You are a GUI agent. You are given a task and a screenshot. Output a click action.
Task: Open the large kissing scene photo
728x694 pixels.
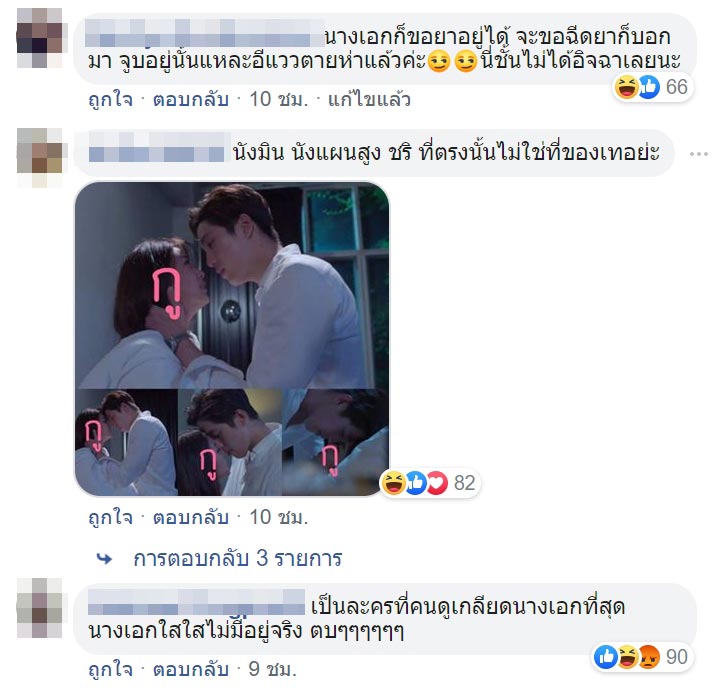click(x=232, y=285)
